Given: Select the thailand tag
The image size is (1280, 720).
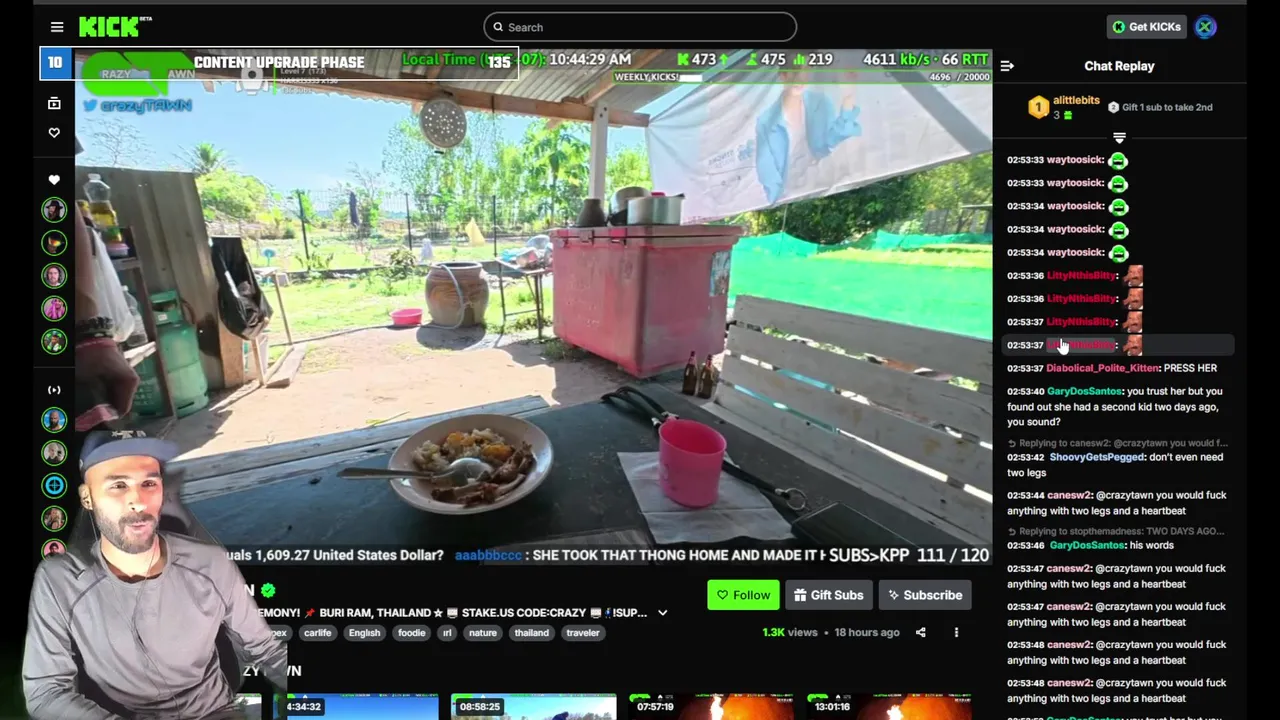Looking at the screenshot, I should [531, 633].
